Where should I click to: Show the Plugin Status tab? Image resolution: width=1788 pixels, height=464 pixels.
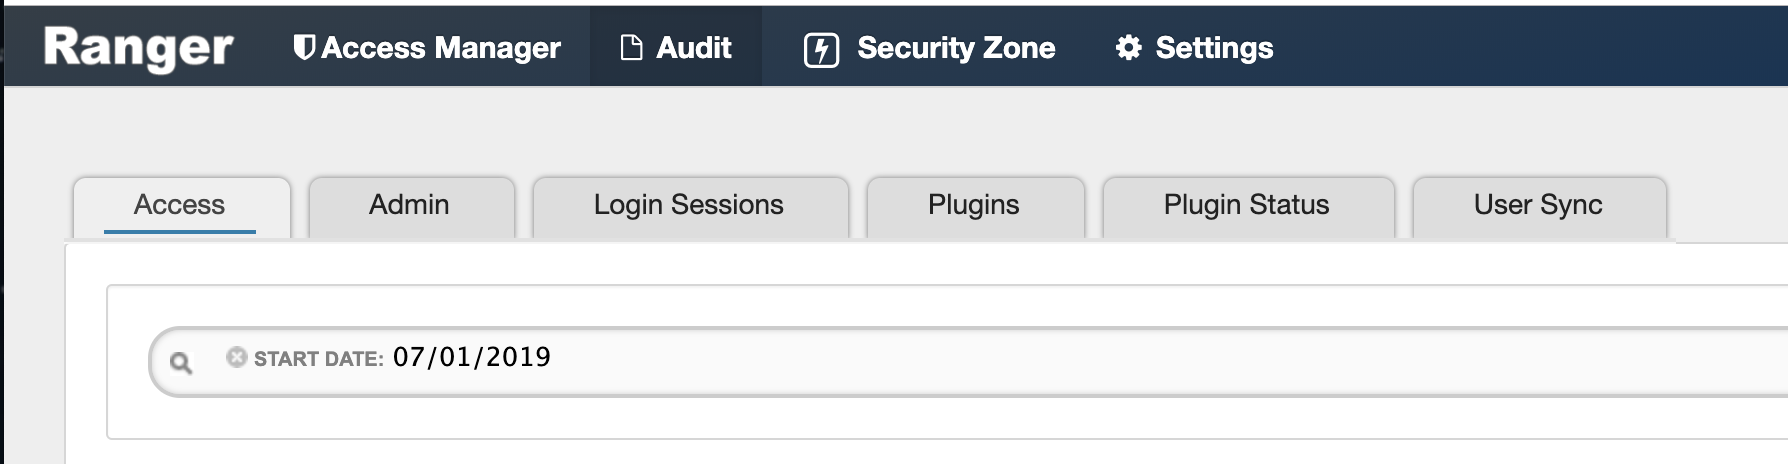[x=1246, y=205]
